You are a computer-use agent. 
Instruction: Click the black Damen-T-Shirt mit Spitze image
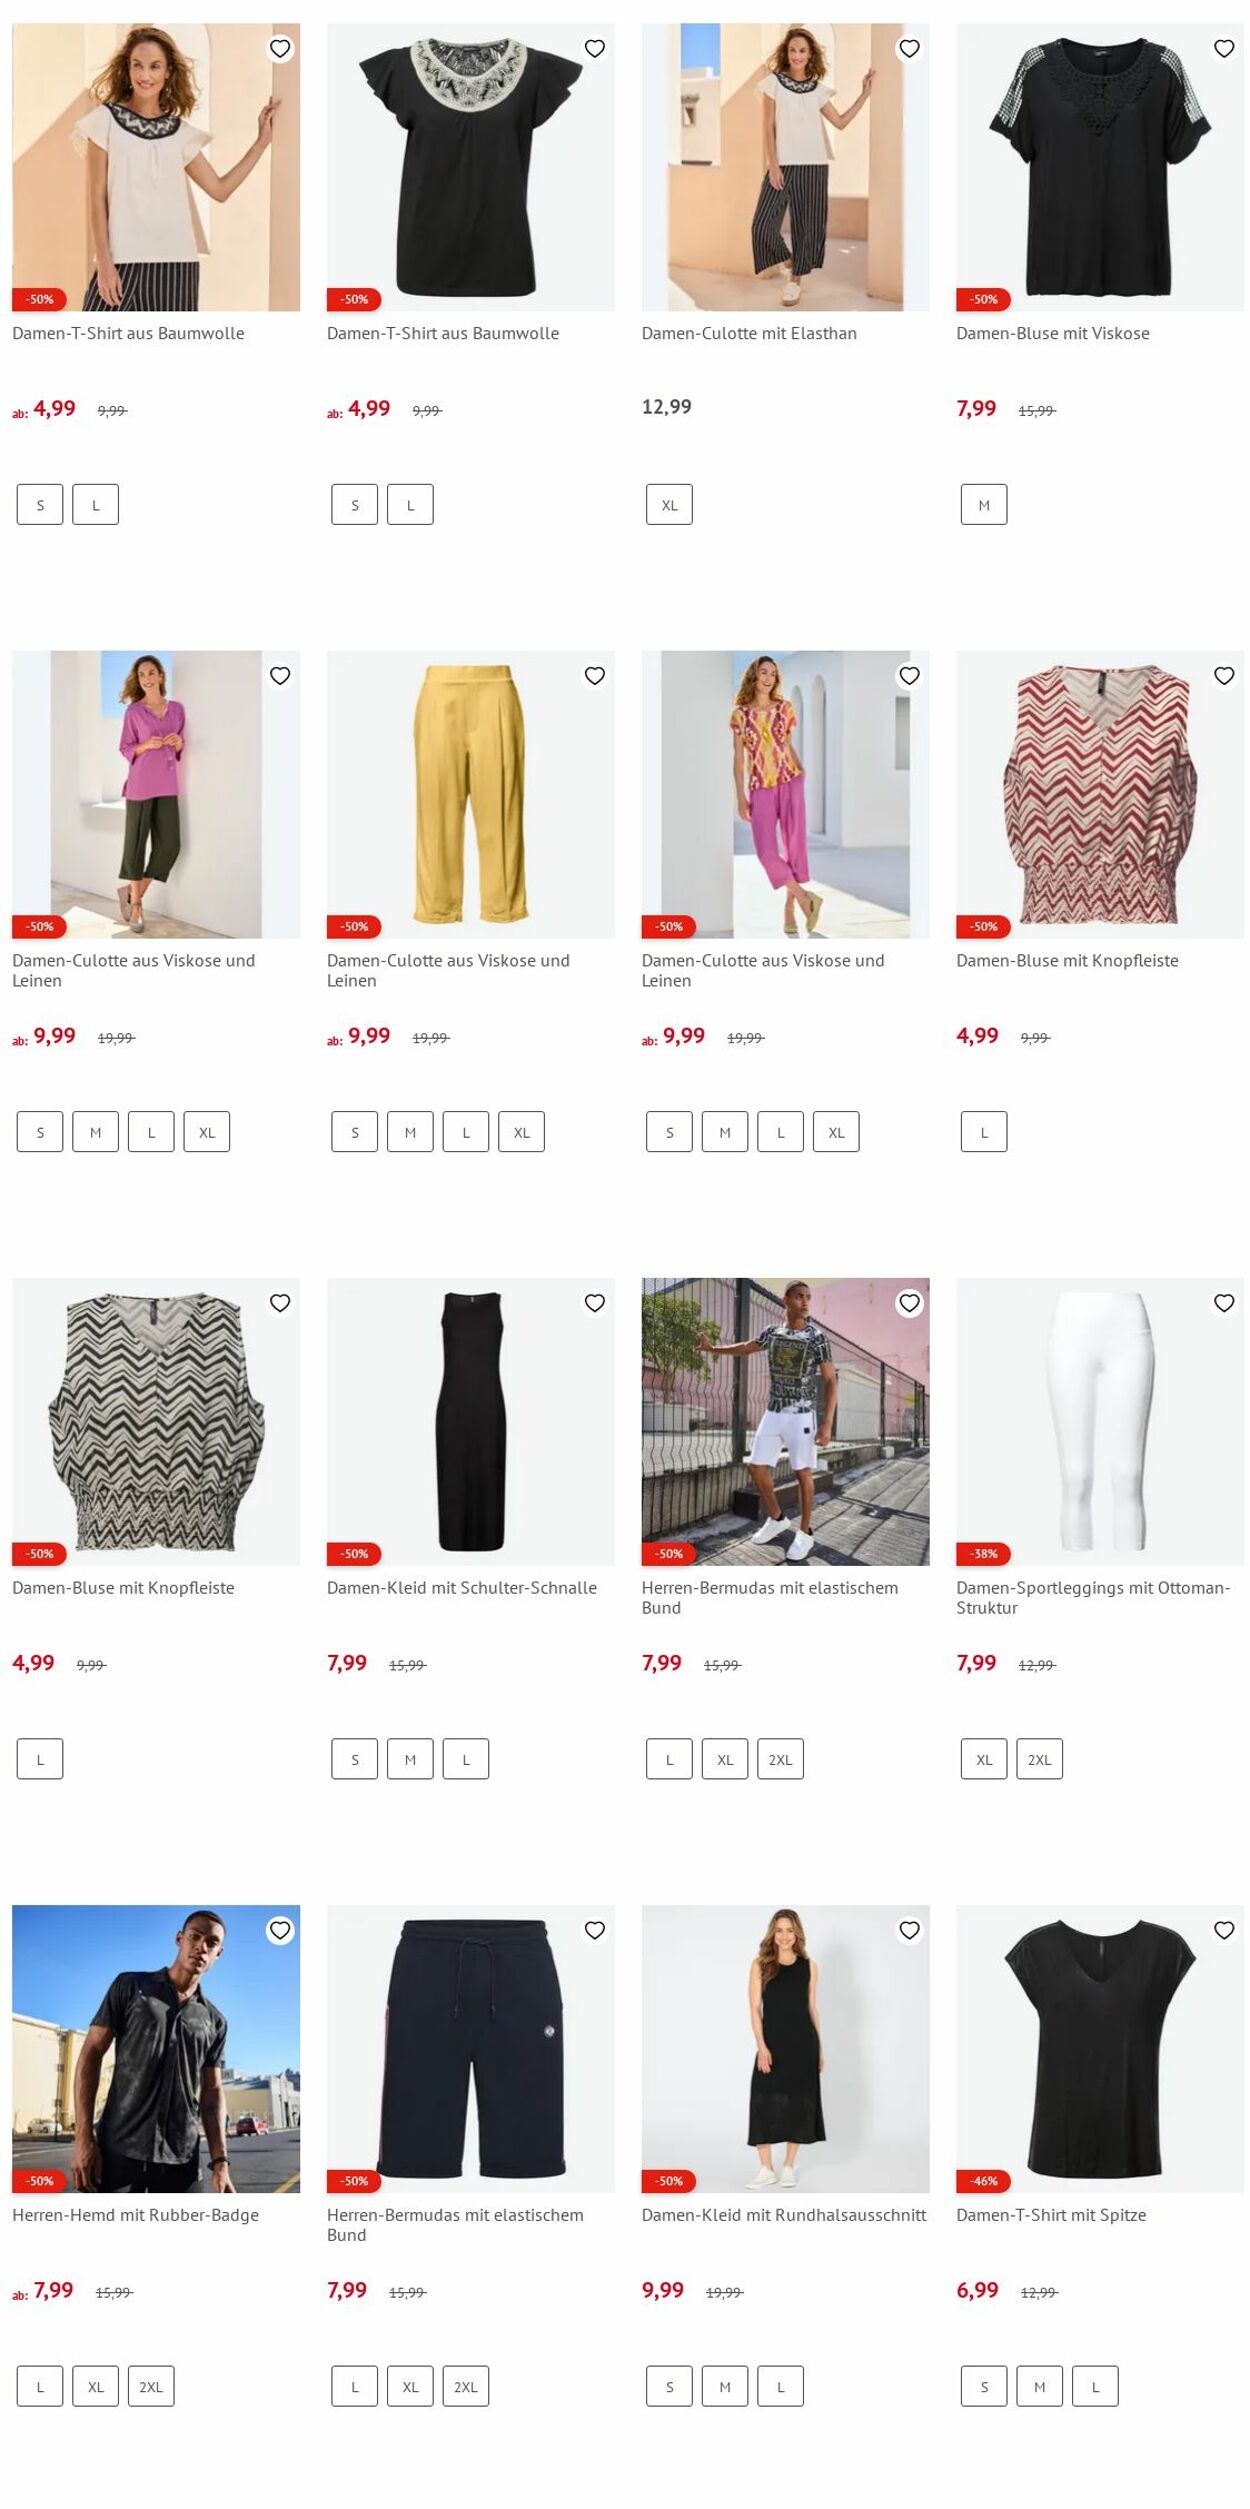tap(1100, 2048)
